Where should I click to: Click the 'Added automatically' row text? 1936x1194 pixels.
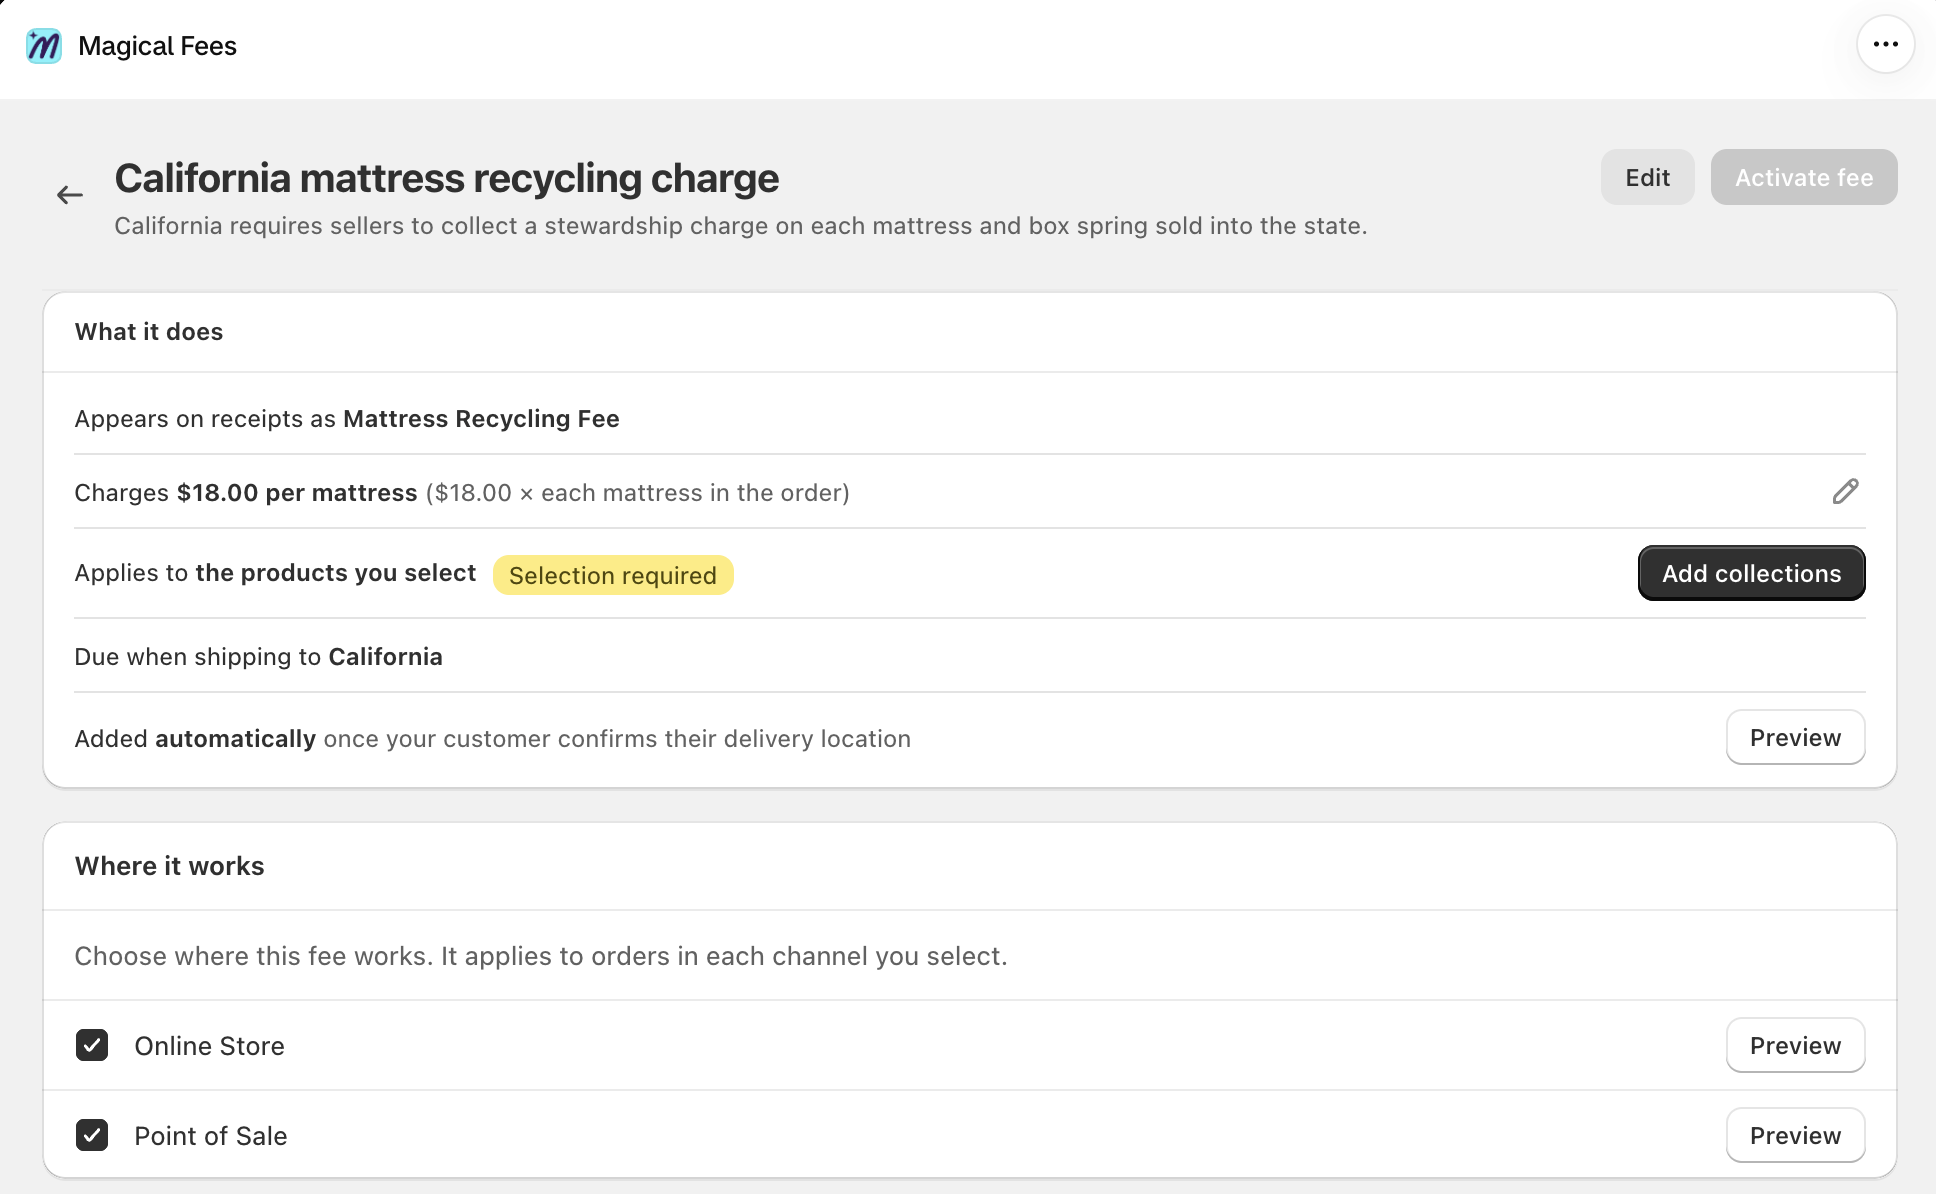click(x=493, y=739)
